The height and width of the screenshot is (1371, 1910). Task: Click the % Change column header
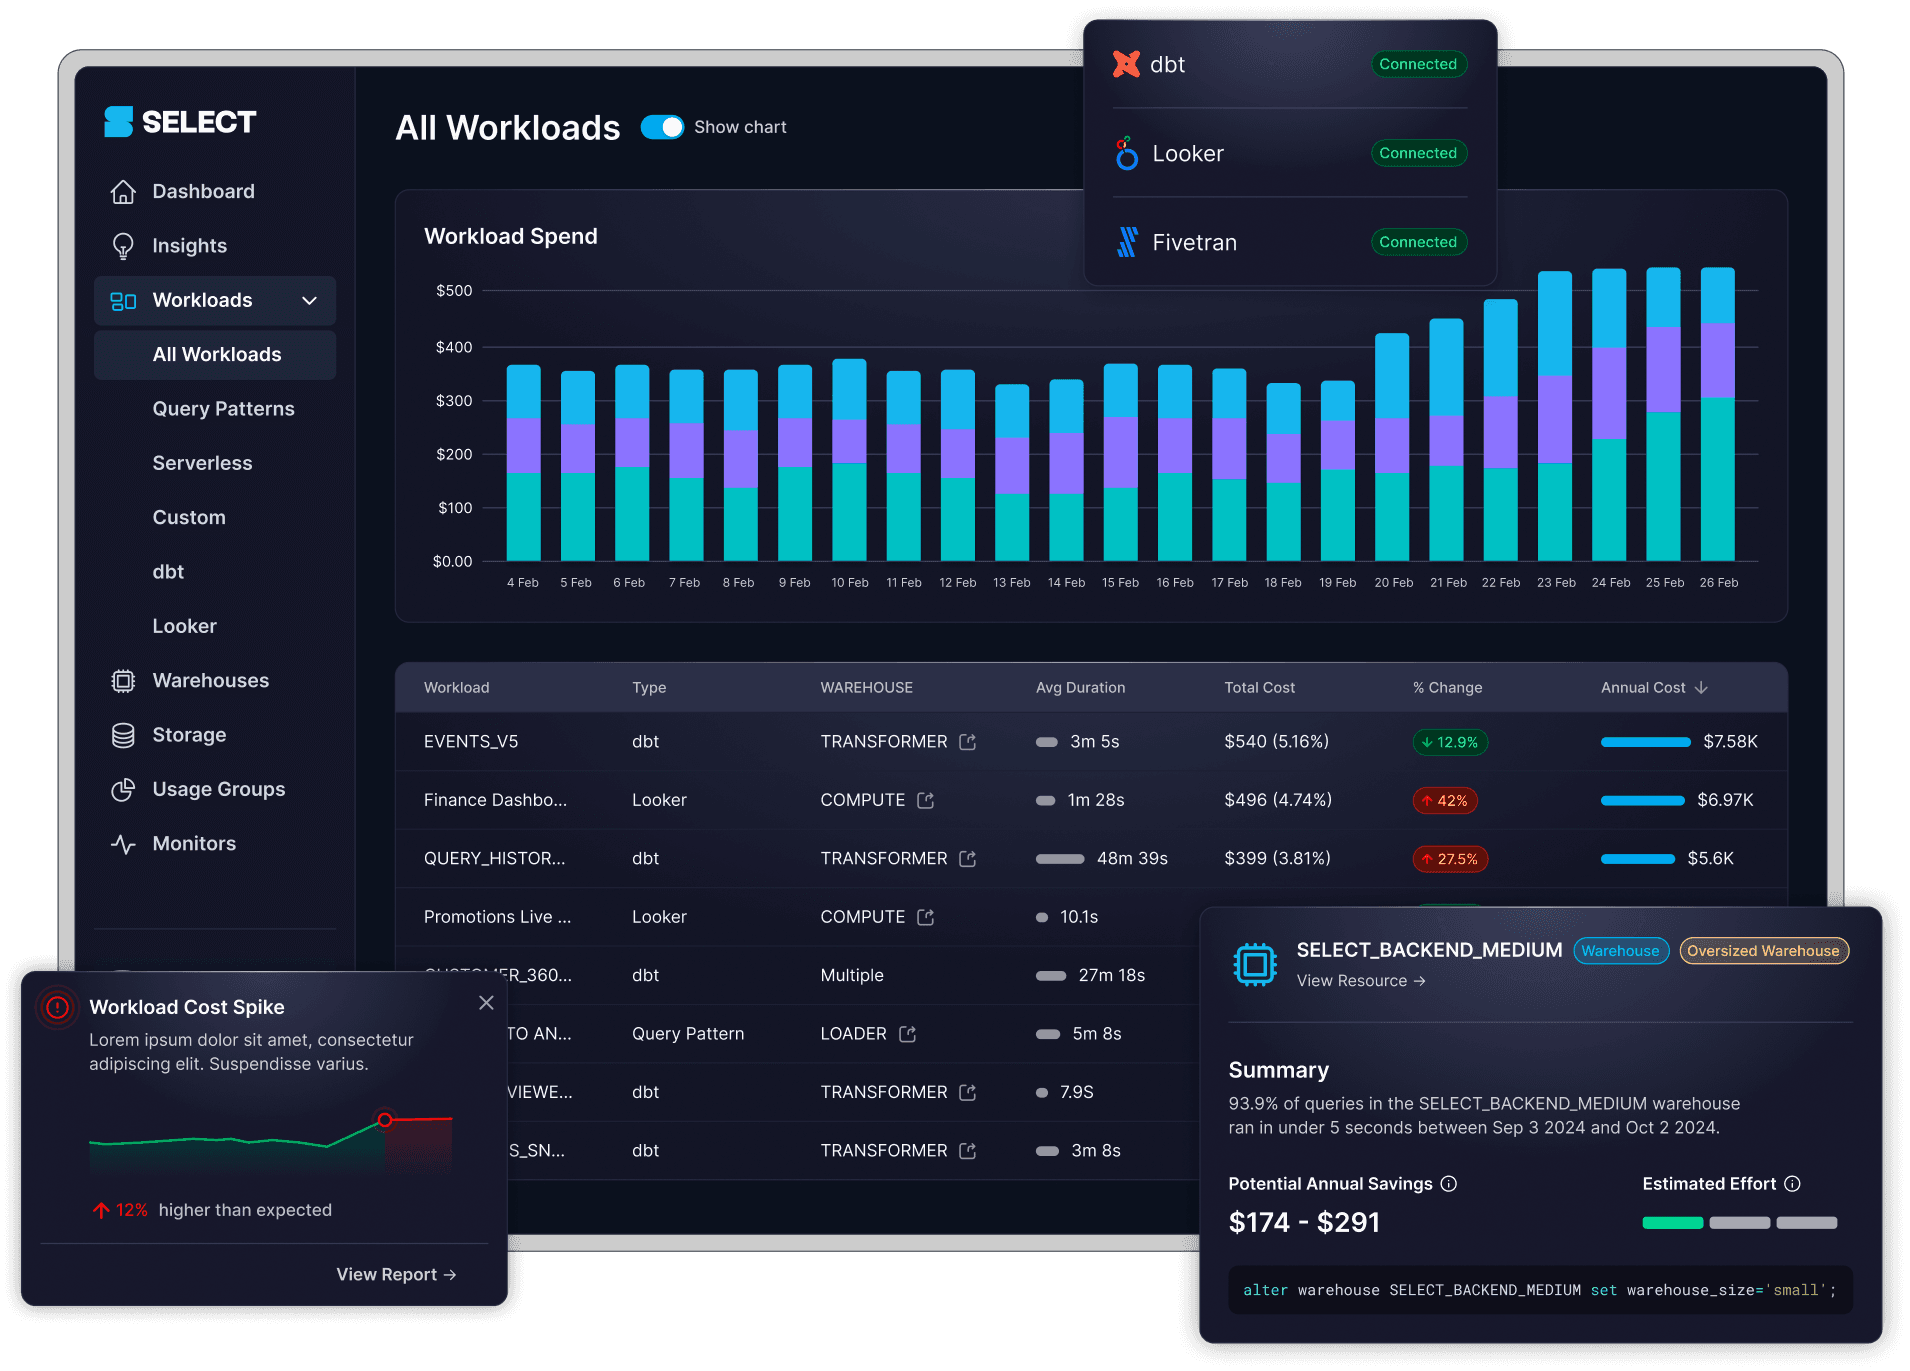click(x=1447, y=688)
